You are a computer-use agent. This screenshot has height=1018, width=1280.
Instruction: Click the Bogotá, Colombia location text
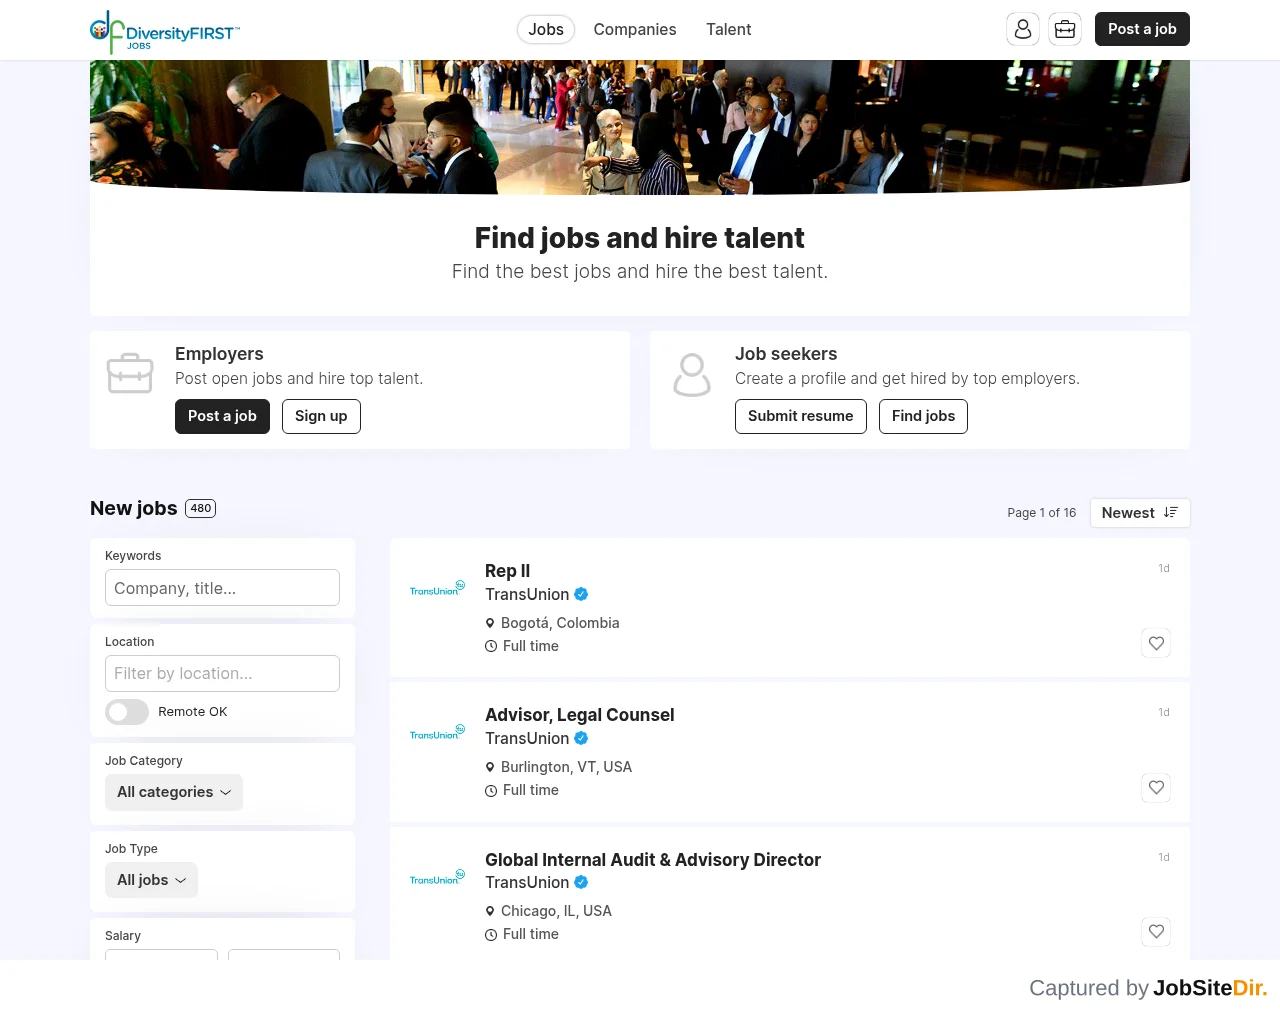tap(560, 623)
